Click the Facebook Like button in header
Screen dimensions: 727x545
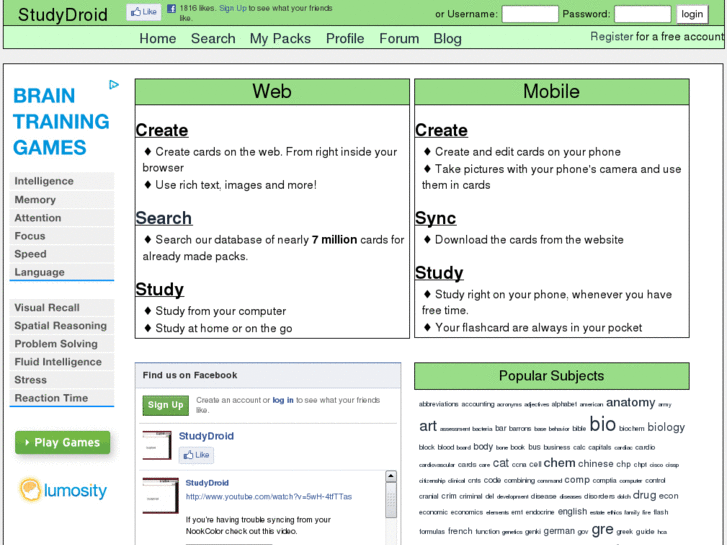(144, 12)
